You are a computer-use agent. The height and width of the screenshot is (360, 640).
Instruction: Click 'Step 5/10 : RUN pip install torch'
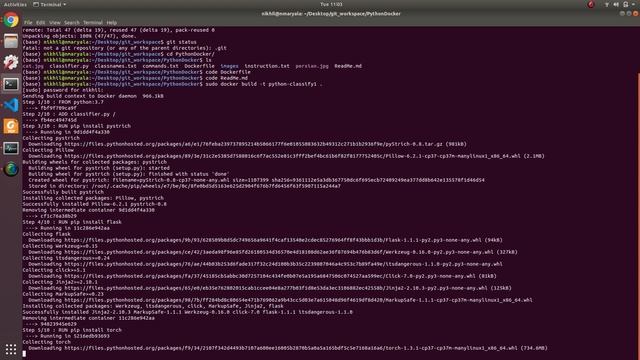(72, 330)
